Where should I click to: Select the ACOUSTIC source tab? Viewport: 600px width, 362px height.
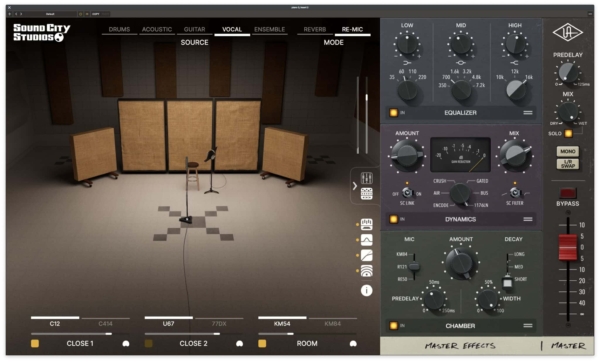click(157, 29)
